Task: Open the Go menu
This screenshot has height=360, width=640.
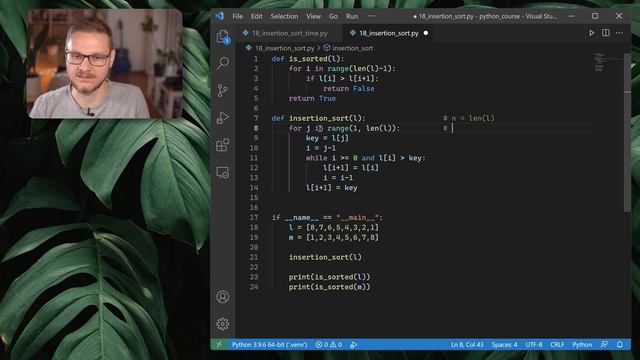Action: [x=333, y=16]
